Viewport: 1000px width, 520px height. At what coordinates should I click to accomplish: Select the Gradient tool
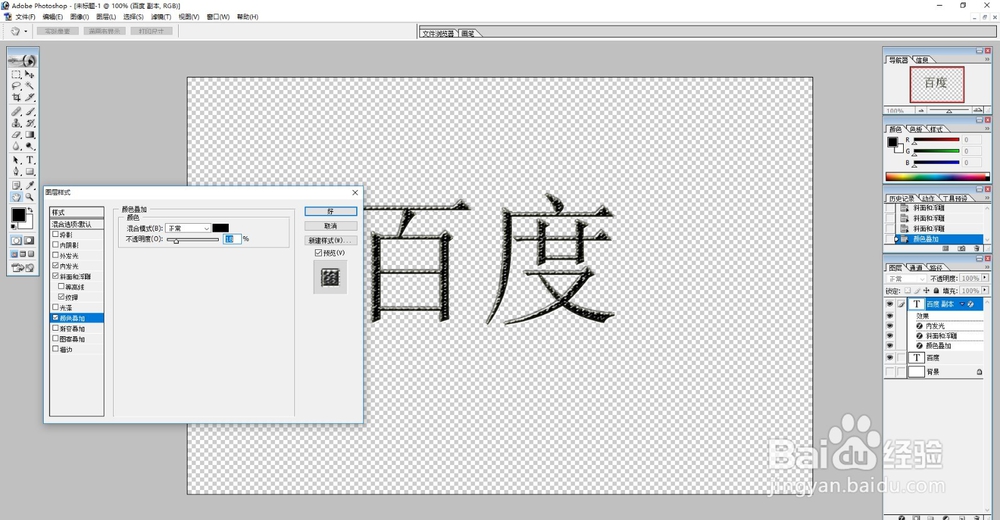point(29,135)
